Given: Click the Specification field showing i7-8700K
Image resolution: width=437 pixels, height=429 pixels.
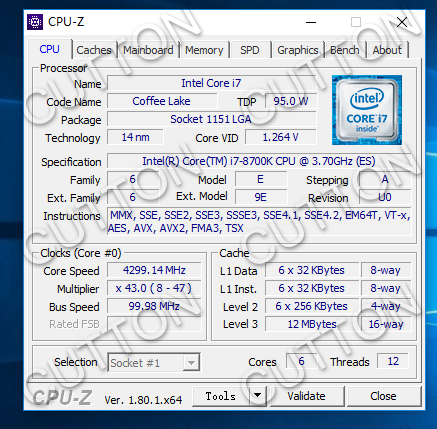Looking at the screenshot, I should point(259,161).
